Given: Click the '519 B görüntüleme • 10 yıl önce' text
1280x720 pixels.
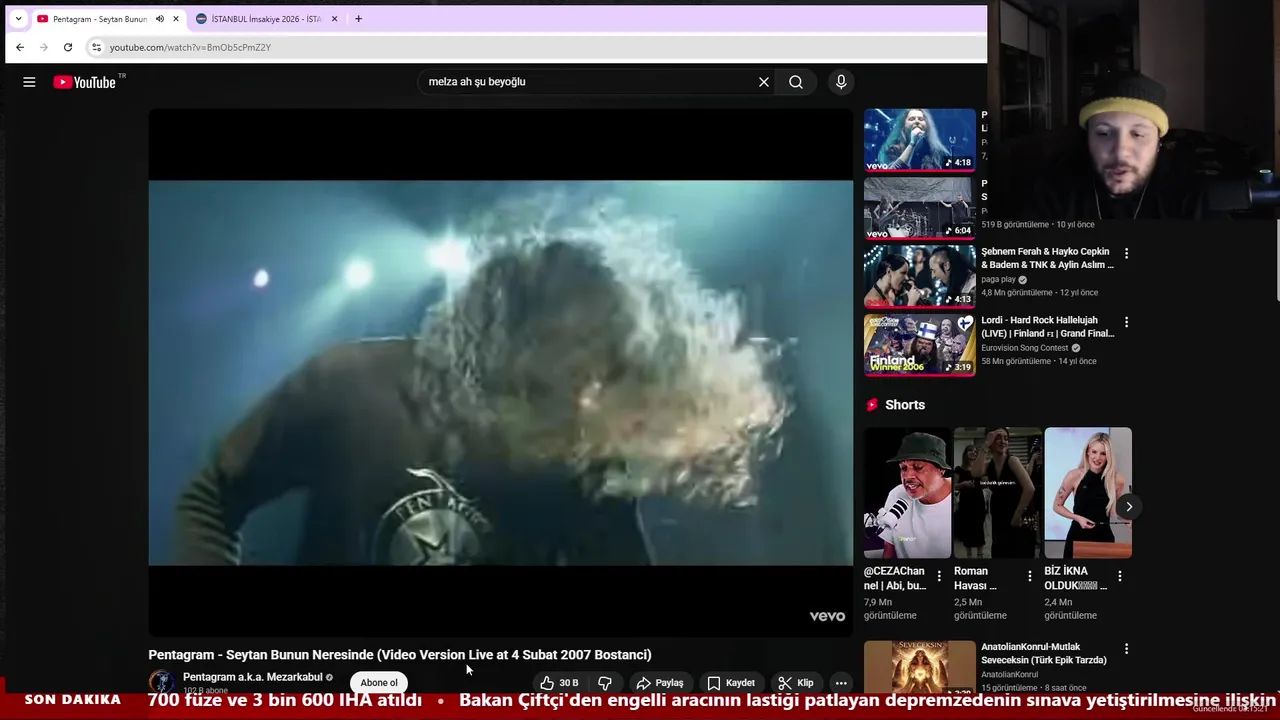Looking at the screenshot, I should pyautogui.click(x=1038, y=225).
